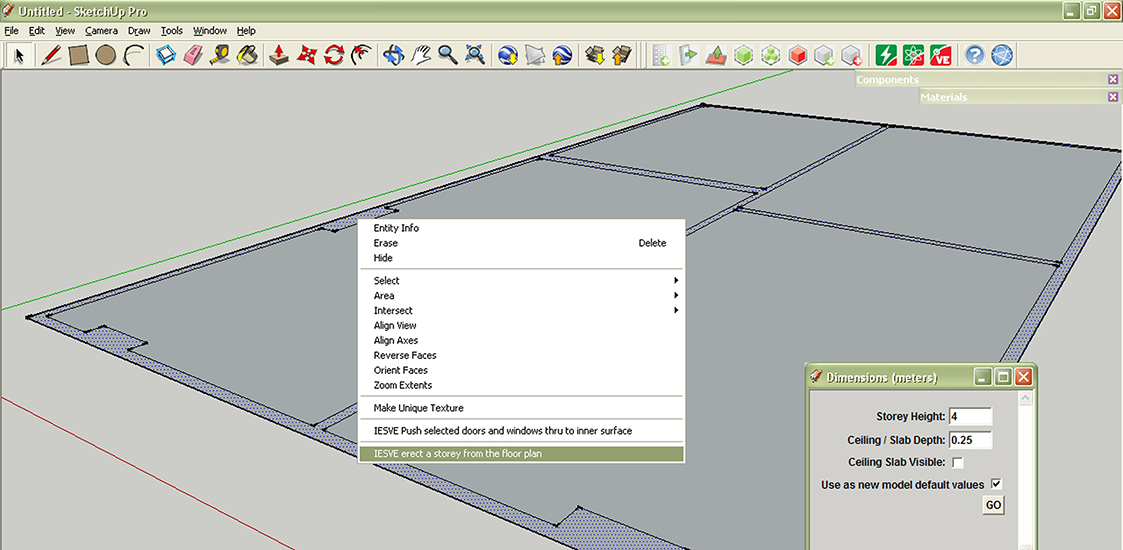Toggle the Ceiling Slab Visible checkbox
This screenshot has height=550, width=1123.
pos(958,463)
